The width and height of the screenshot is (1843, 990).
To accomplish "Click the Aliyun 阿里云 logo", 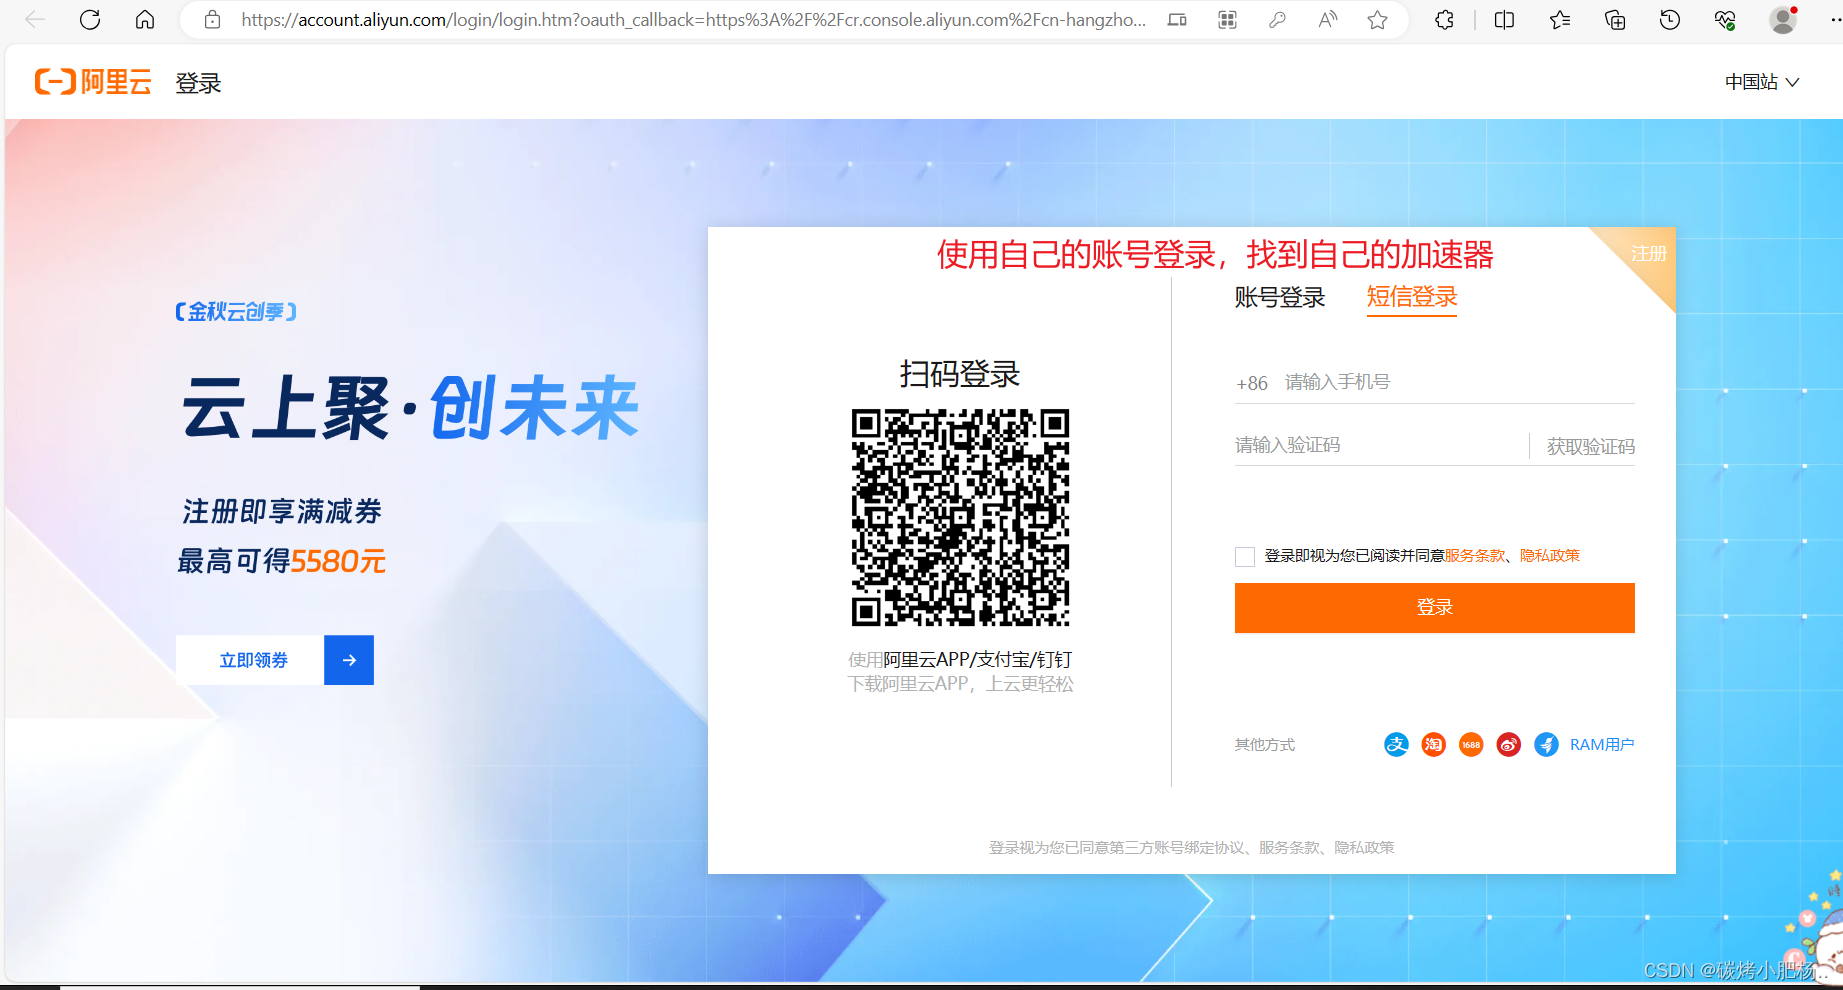I will tap(93, 82).
